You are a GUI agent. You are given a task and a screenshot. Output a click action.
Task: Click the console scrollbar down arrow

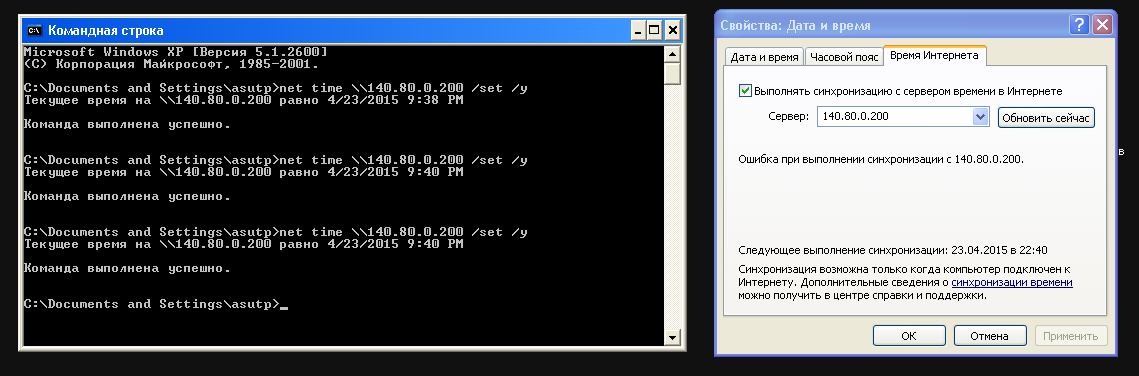point(672,338)
